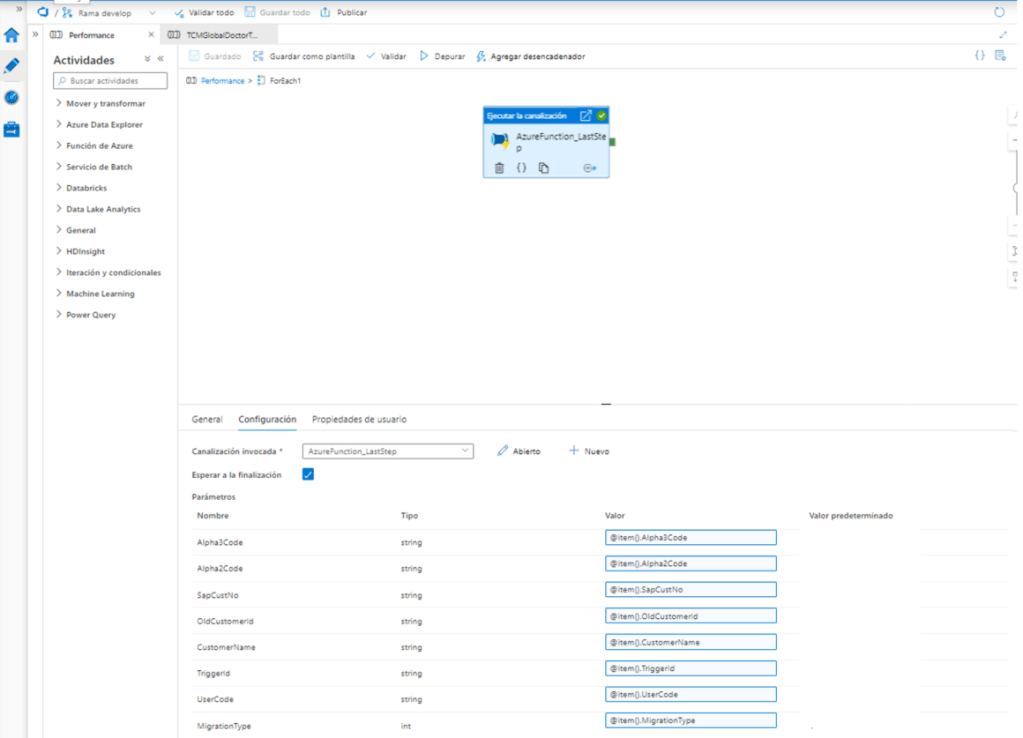Open the Propiedades de usuario tab
The image size is (1023, 738).
(x=359, y=419)
